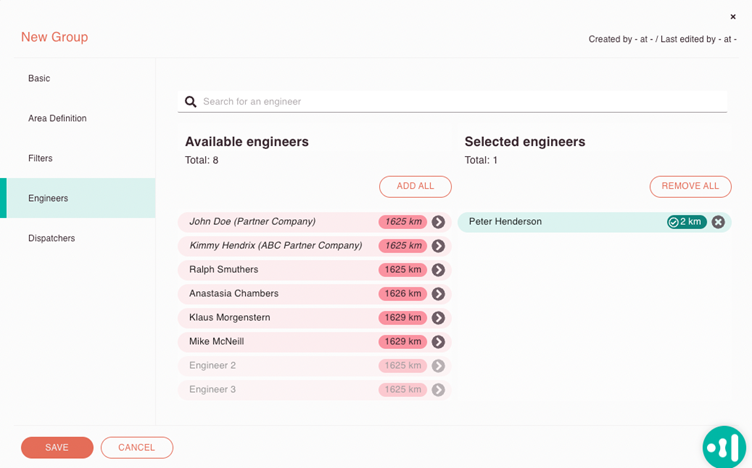Click arrow icon next to Klaus Morgenstern
Screen dimensions: 752x468
[438, 318]
